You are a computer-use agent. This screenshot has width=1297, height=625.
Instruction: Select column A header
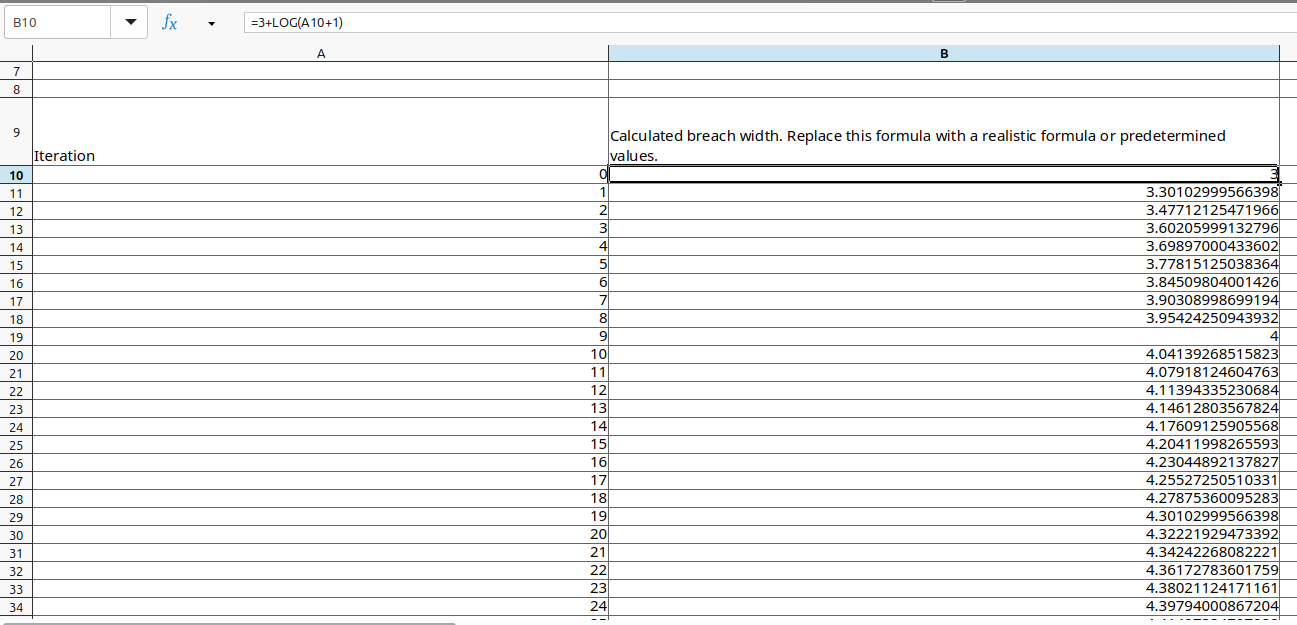(x=320, y=52)
